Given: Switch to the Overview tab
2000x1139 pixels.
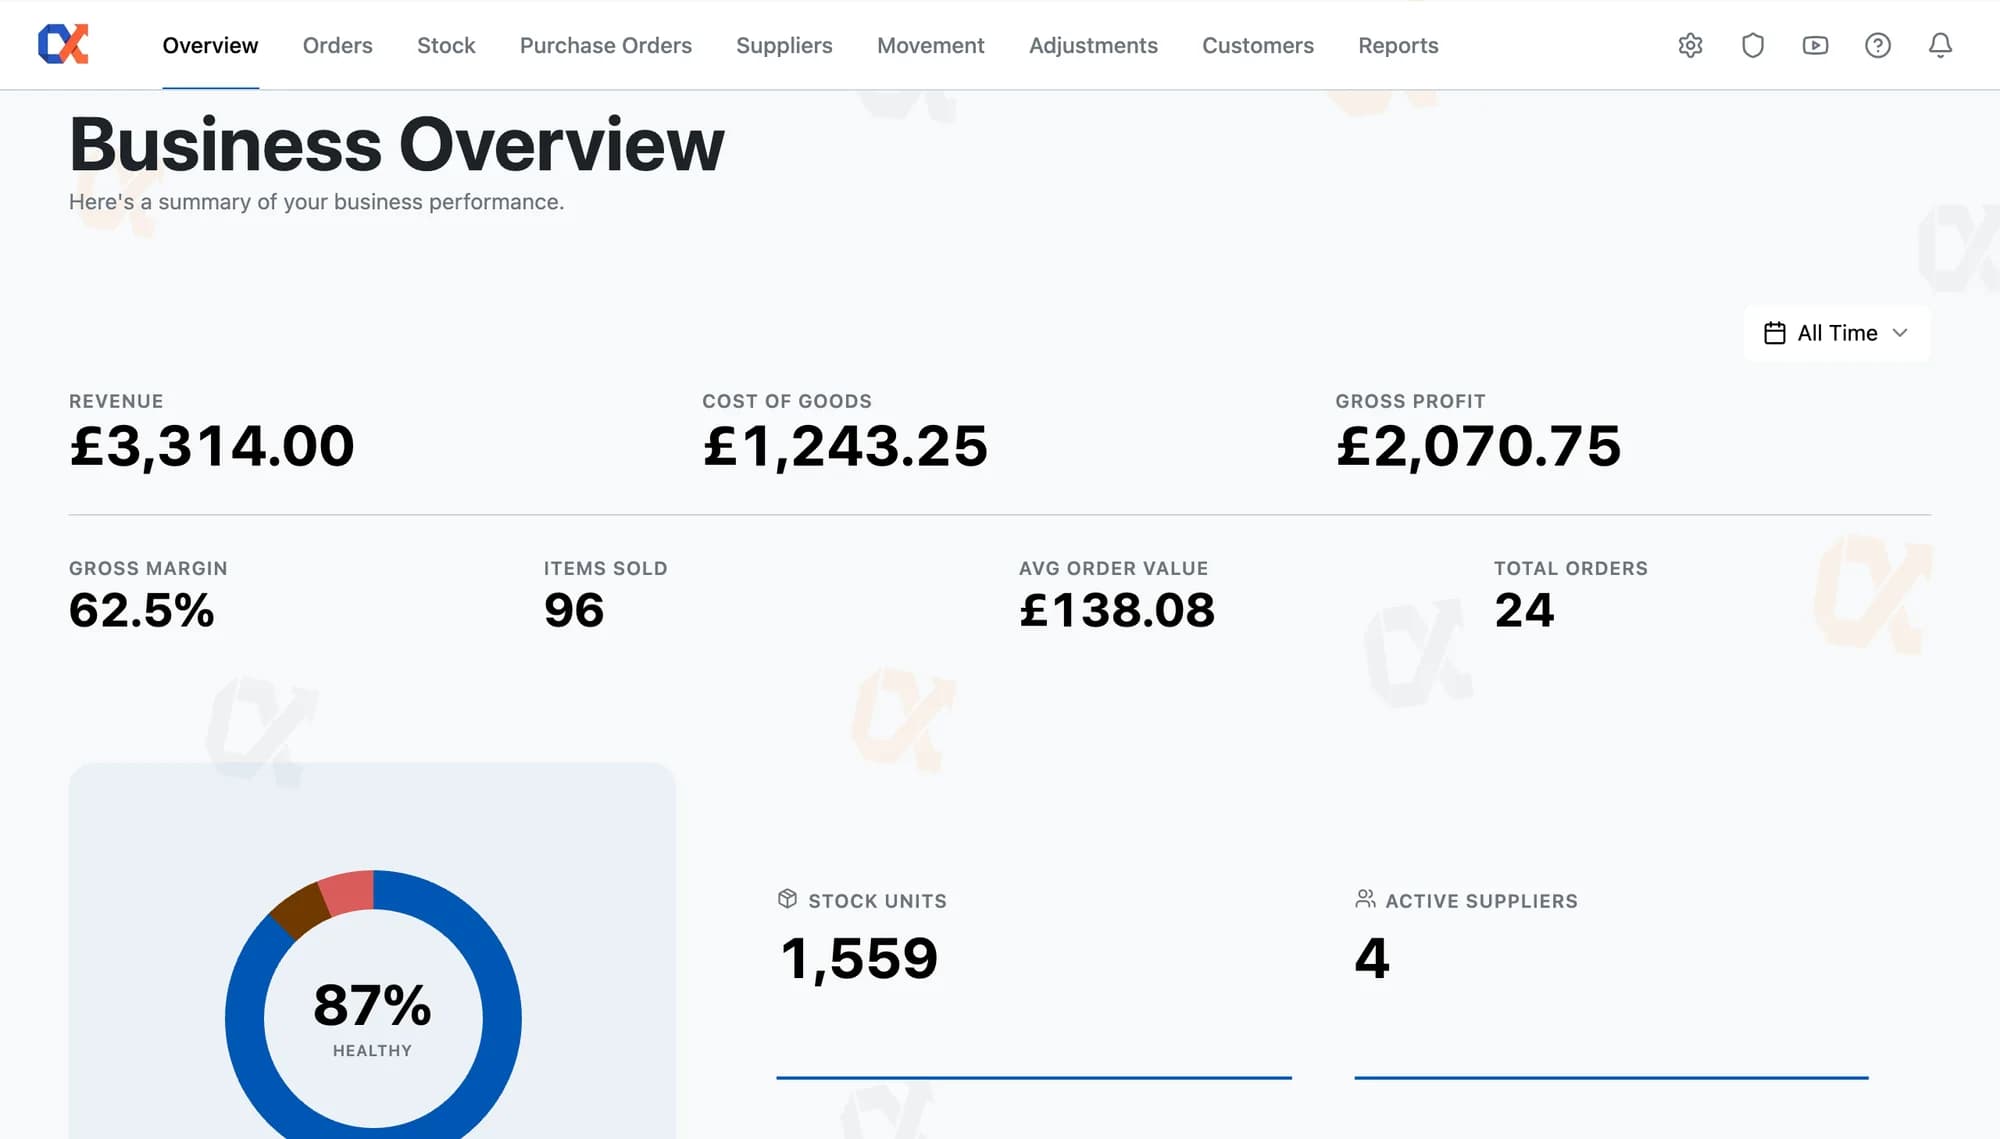Looking at the screenshot, I should click(x=210, y=45).
